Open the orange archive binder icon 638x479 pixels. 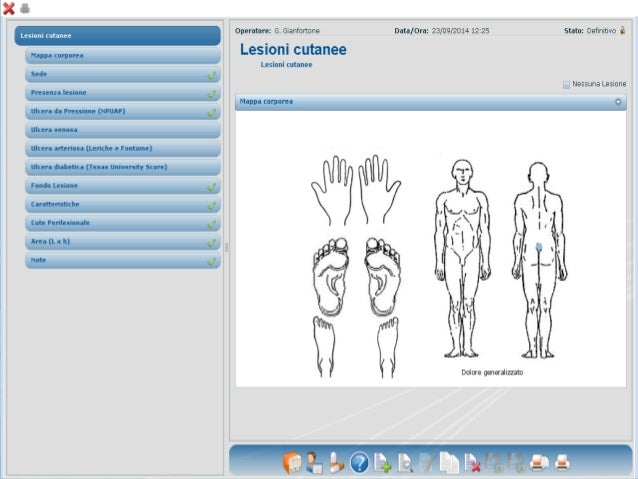[293, 461]
